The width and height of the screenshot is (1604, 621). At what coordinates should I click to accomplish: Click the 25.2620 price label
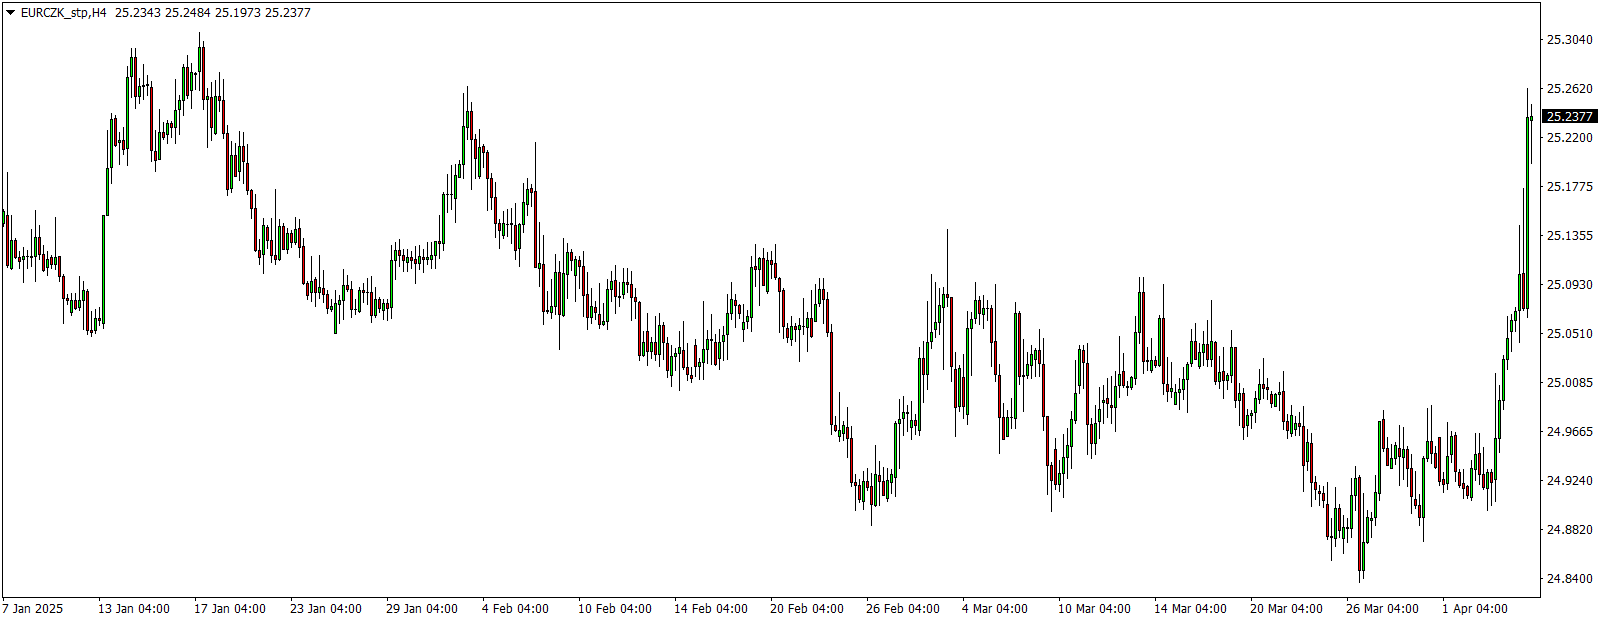(x=1569, y=89)
